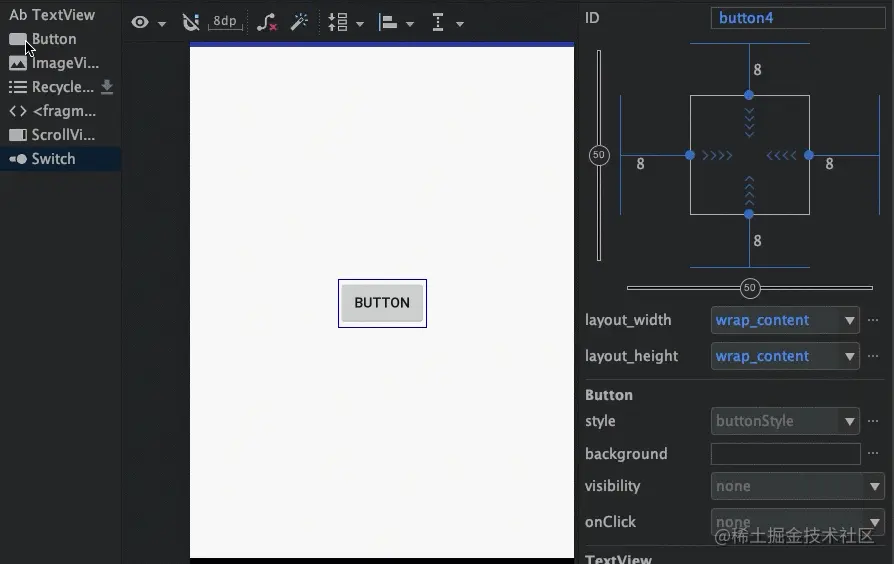
Task: Click the ID field containing button4
Action: 798,18
